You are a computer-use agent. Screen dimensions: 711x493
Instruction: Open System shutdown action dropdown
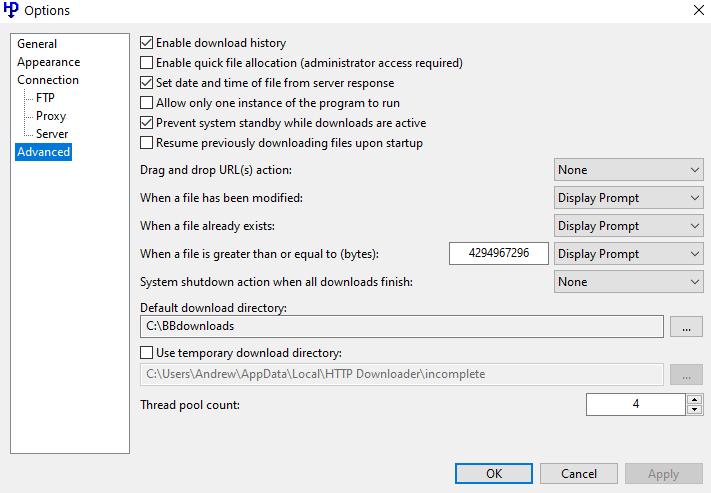[628, 282]
